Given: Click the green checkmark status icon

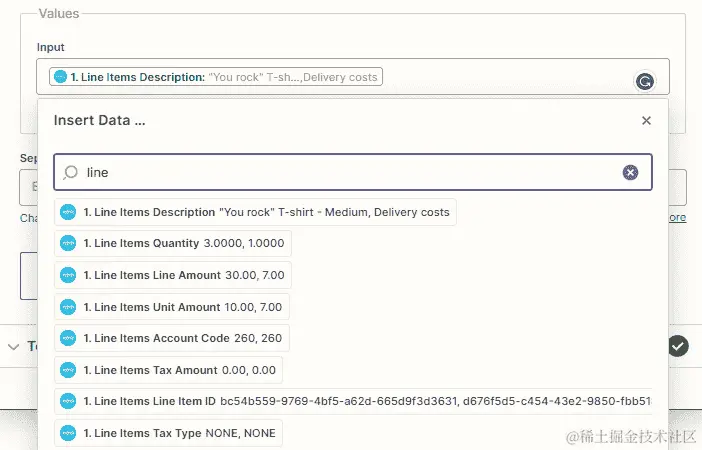Looking at the screenshot, I should pos(679,346).
